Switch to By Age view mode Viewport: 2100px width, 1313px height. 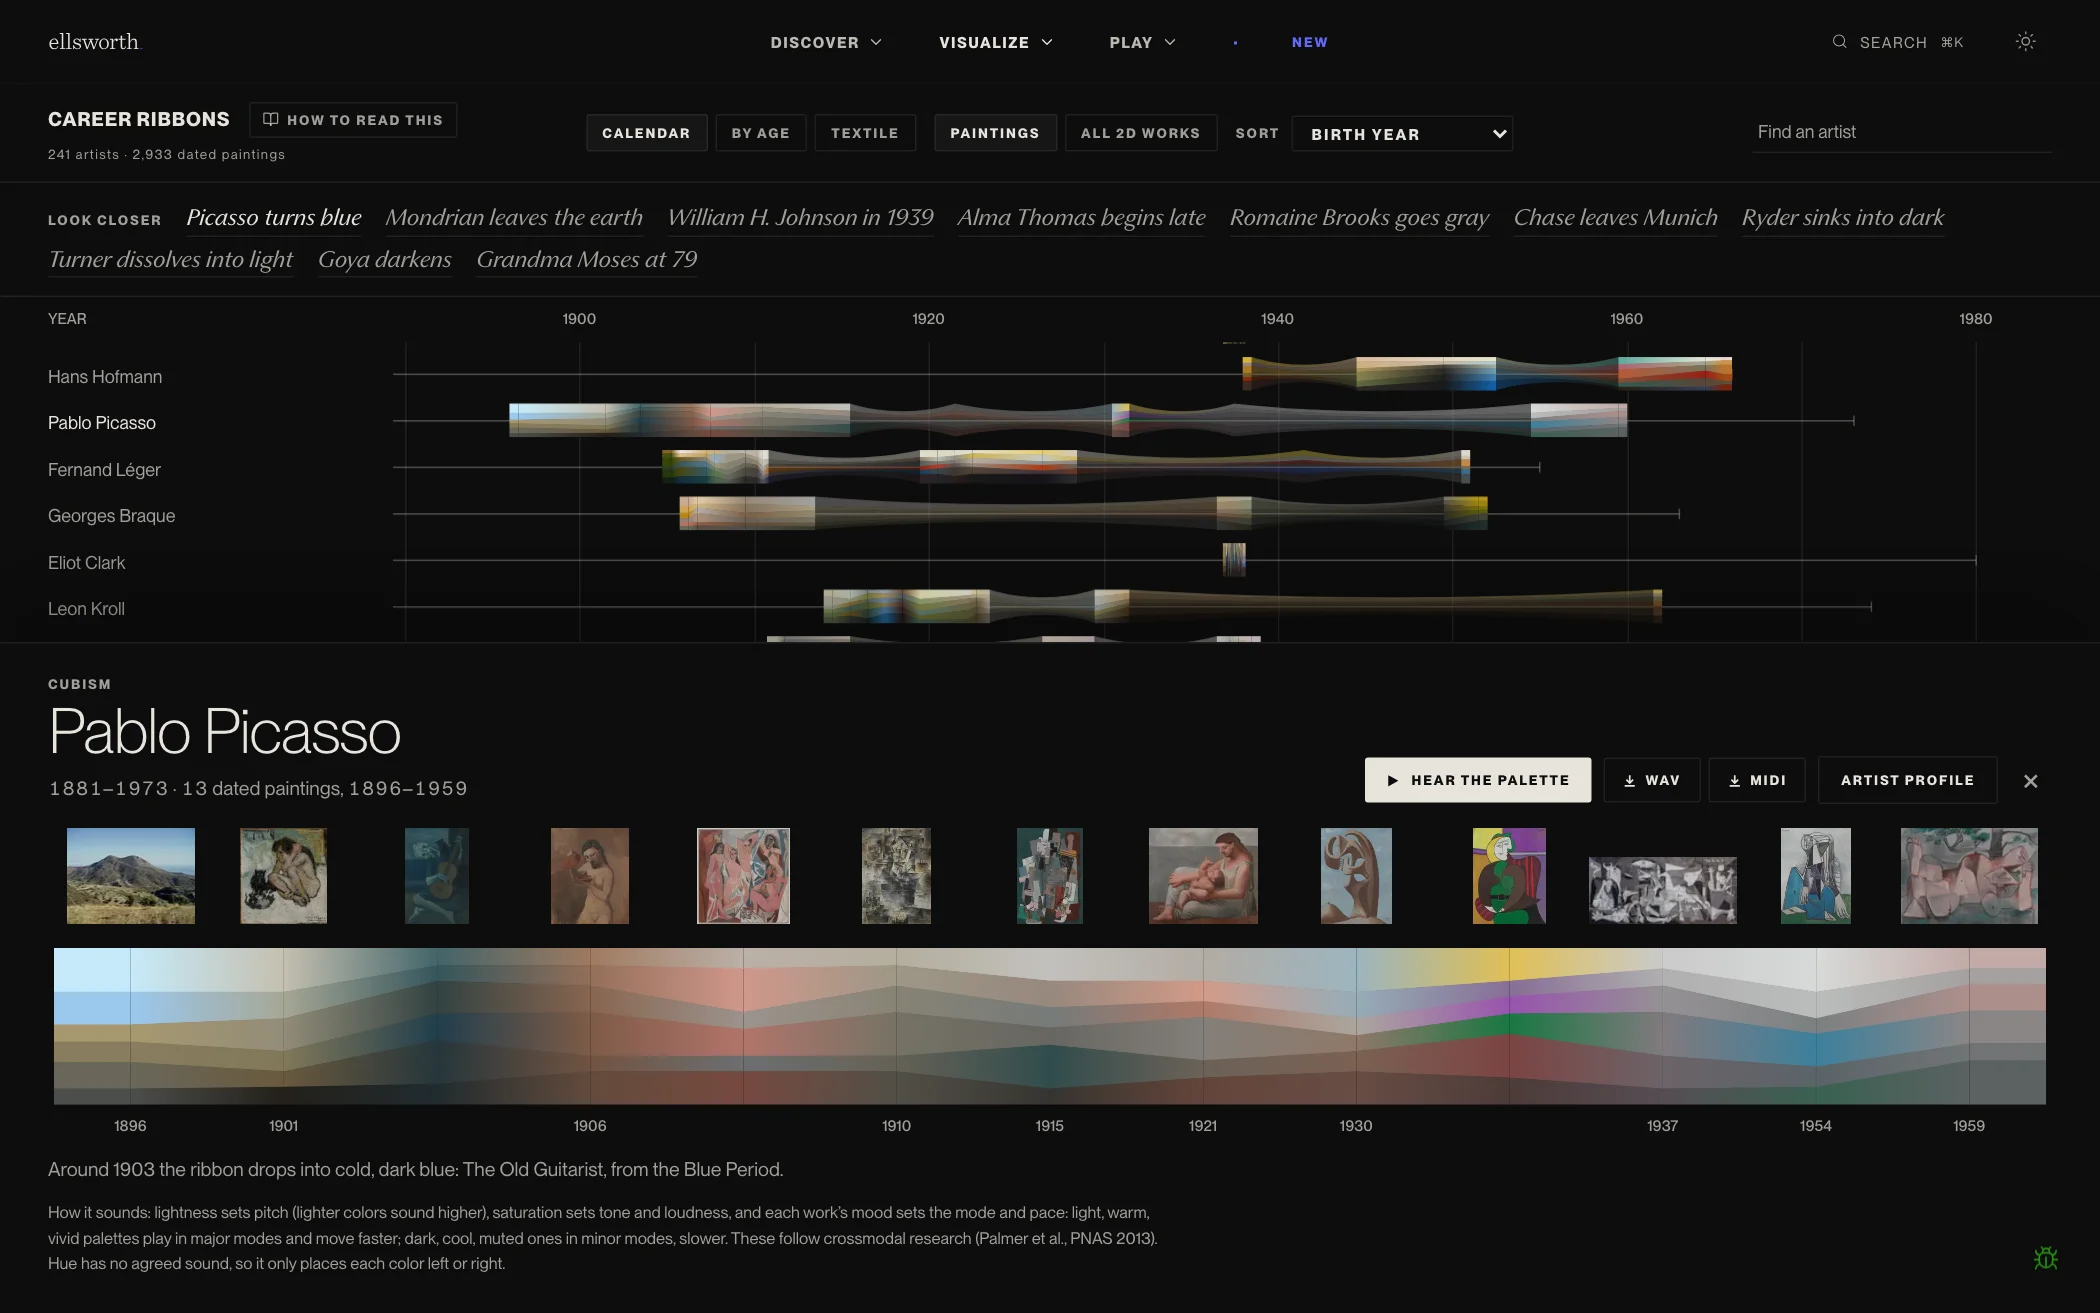pyautogui.click(x=760, y=133)
